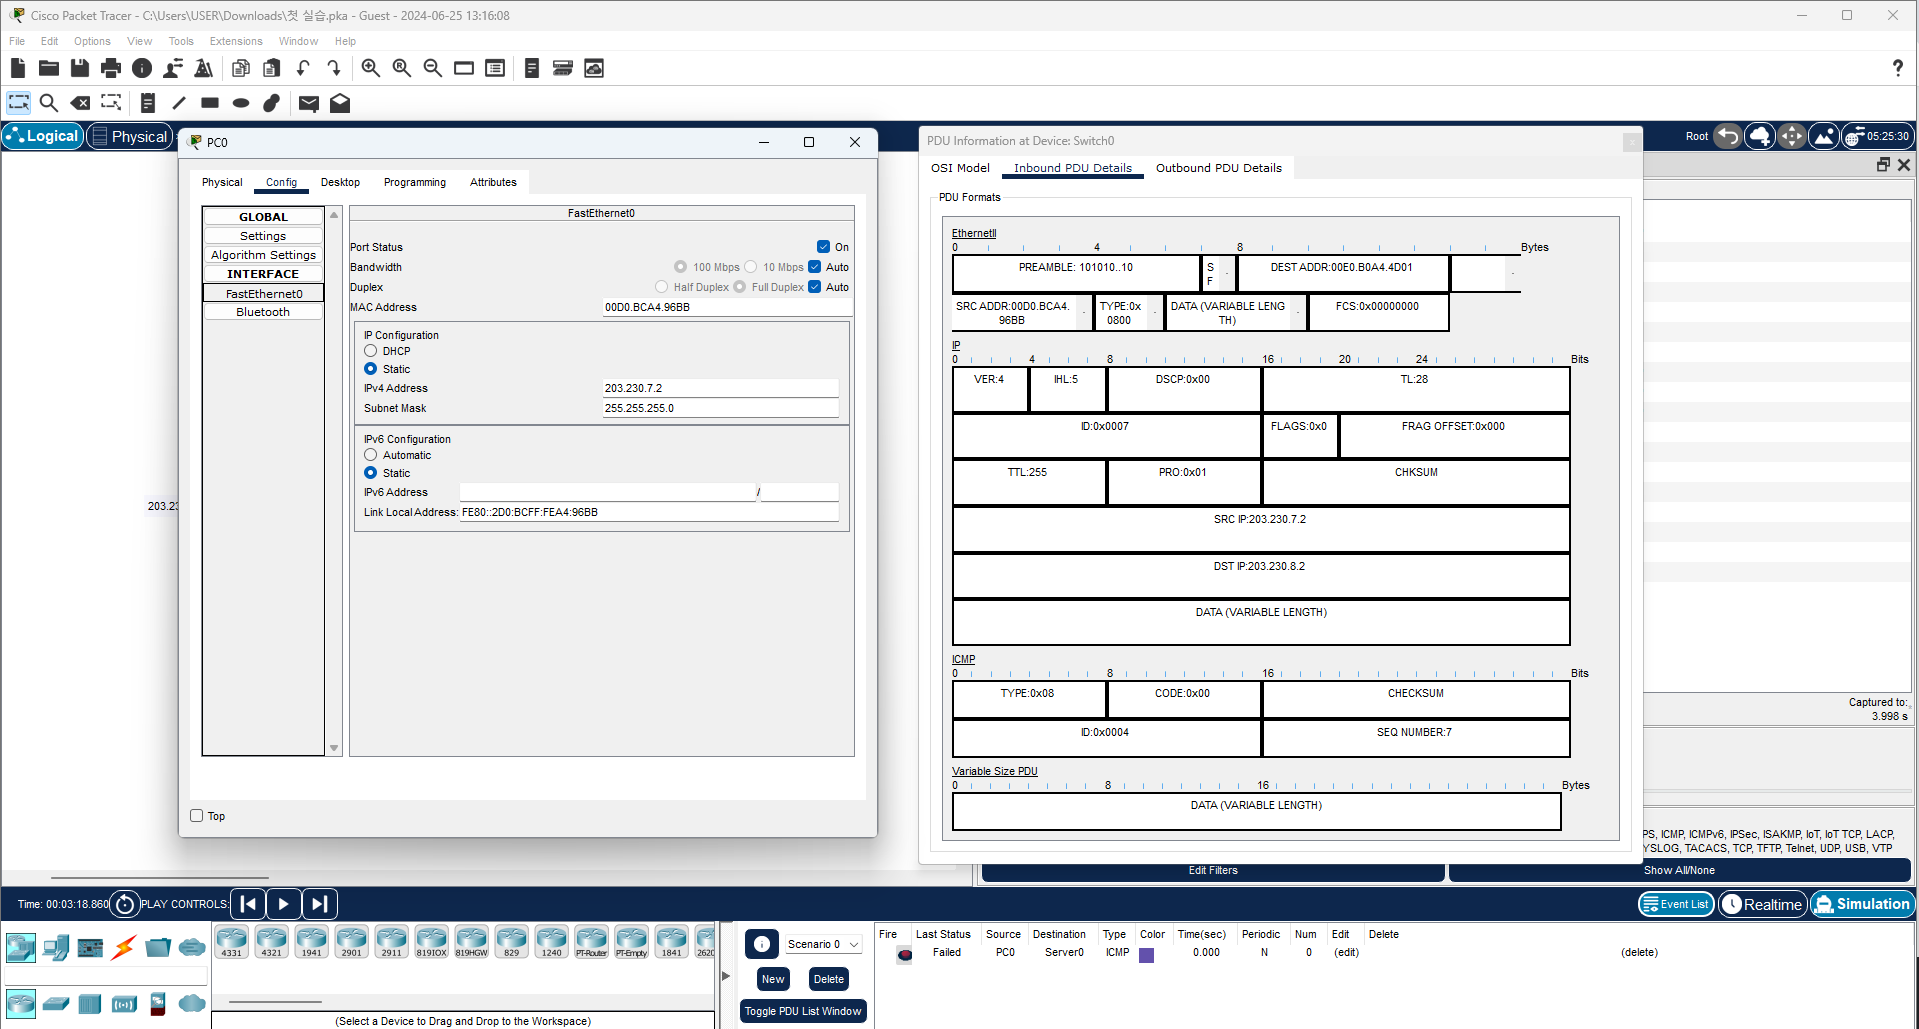Toggle the Bandwidth Auto checkbox
The height and width of the screenshot is (1029, 1919).
(814, 267)
